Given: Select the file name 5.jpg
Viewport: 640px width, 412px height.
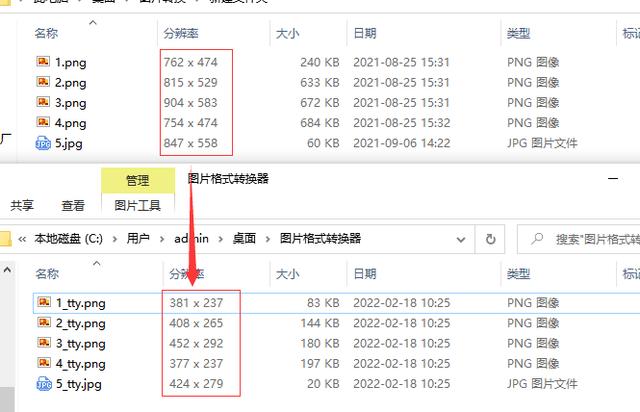Looking at the screenshot, I should tap(69, 144).
